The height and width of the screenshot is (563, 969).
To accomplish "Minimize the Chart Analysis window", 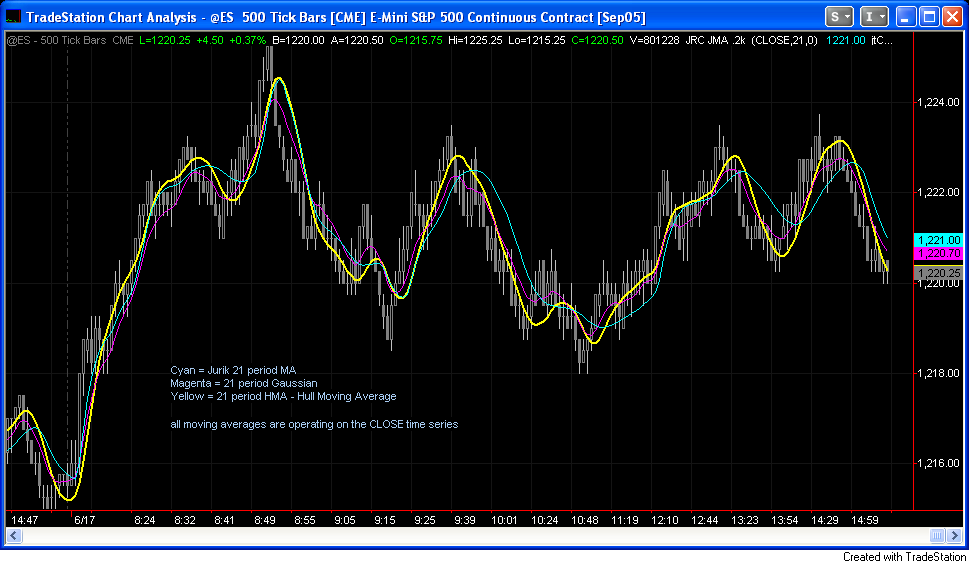I will pyautogui.click(x=906, y=17).
